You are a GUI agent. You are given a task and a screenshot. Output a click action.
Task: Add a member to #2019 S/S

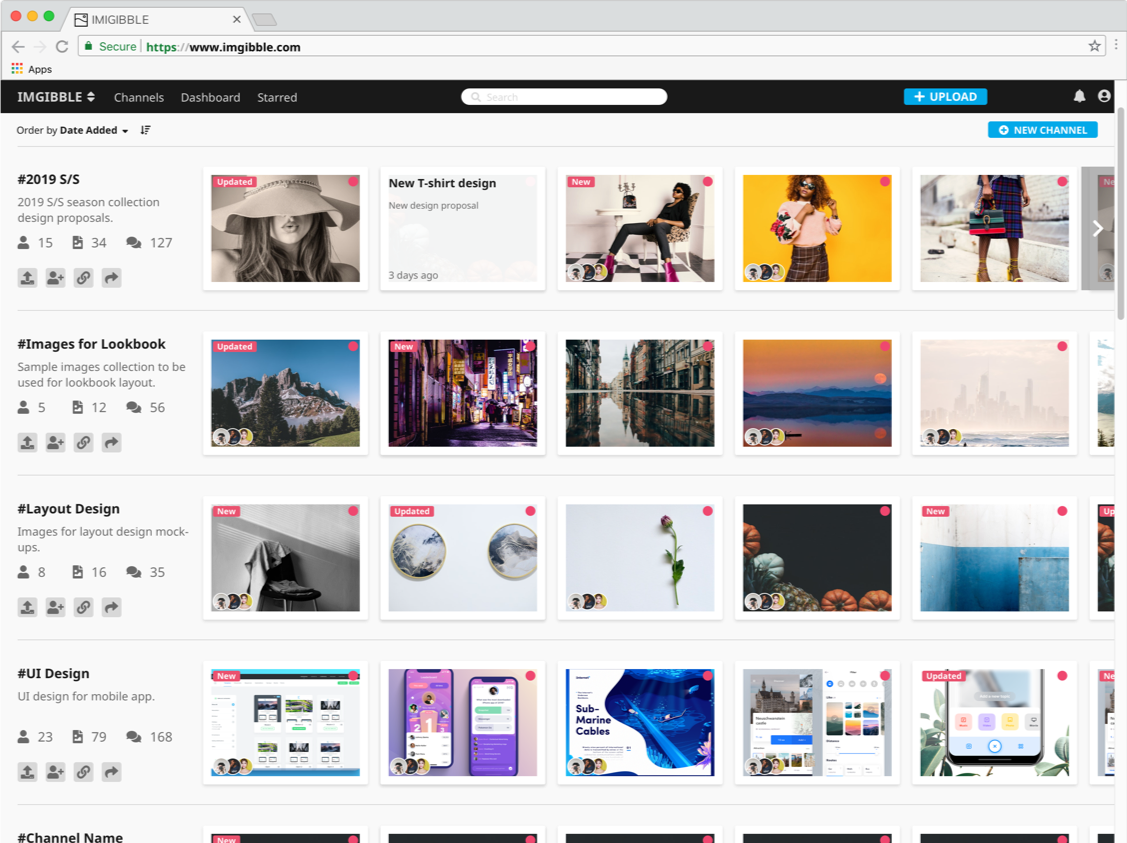(x=55, y=277)
